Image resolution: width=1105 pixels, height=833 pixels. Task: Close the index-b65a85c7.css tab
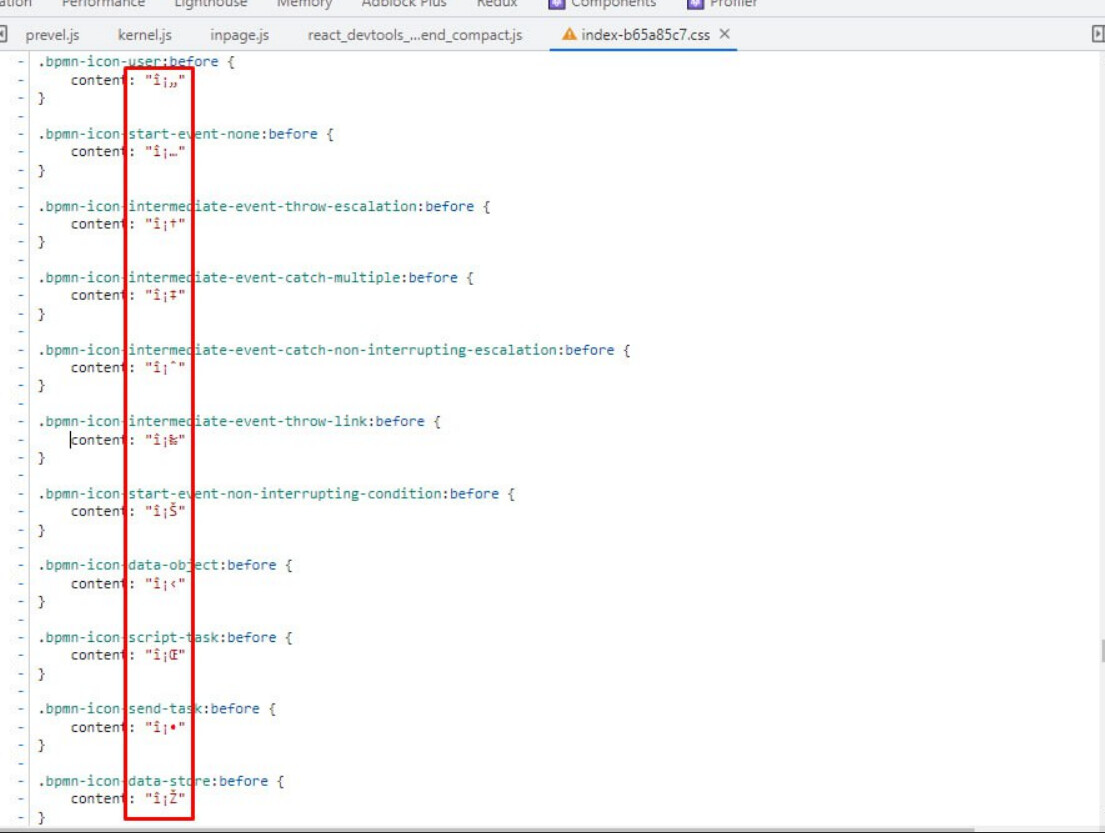[x=724, y=34]
